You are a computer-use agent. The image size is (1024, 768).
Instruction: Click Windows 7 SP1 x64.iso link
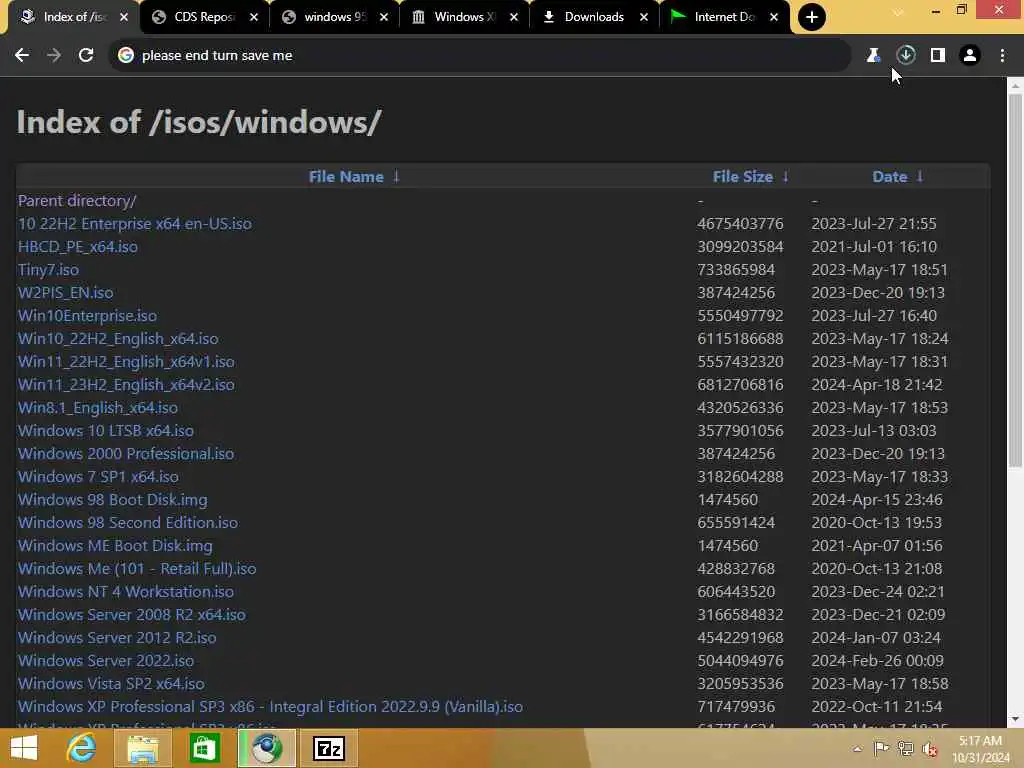(x=98, y=476)
